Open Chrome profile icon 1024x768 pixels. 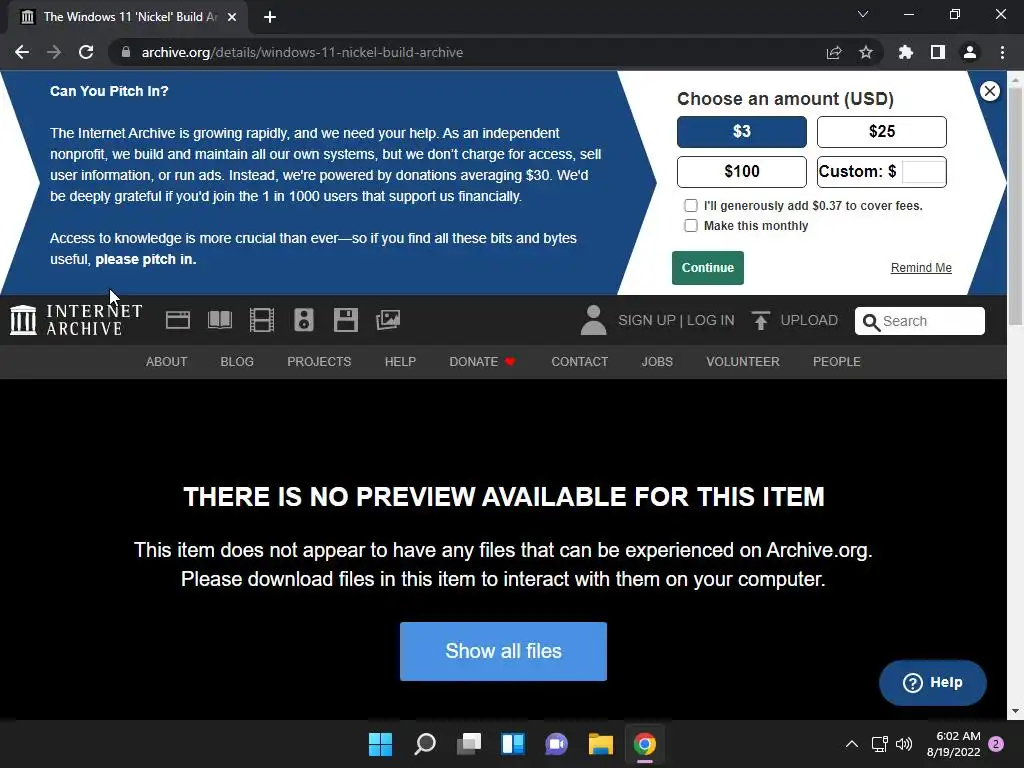coord(970,52)
